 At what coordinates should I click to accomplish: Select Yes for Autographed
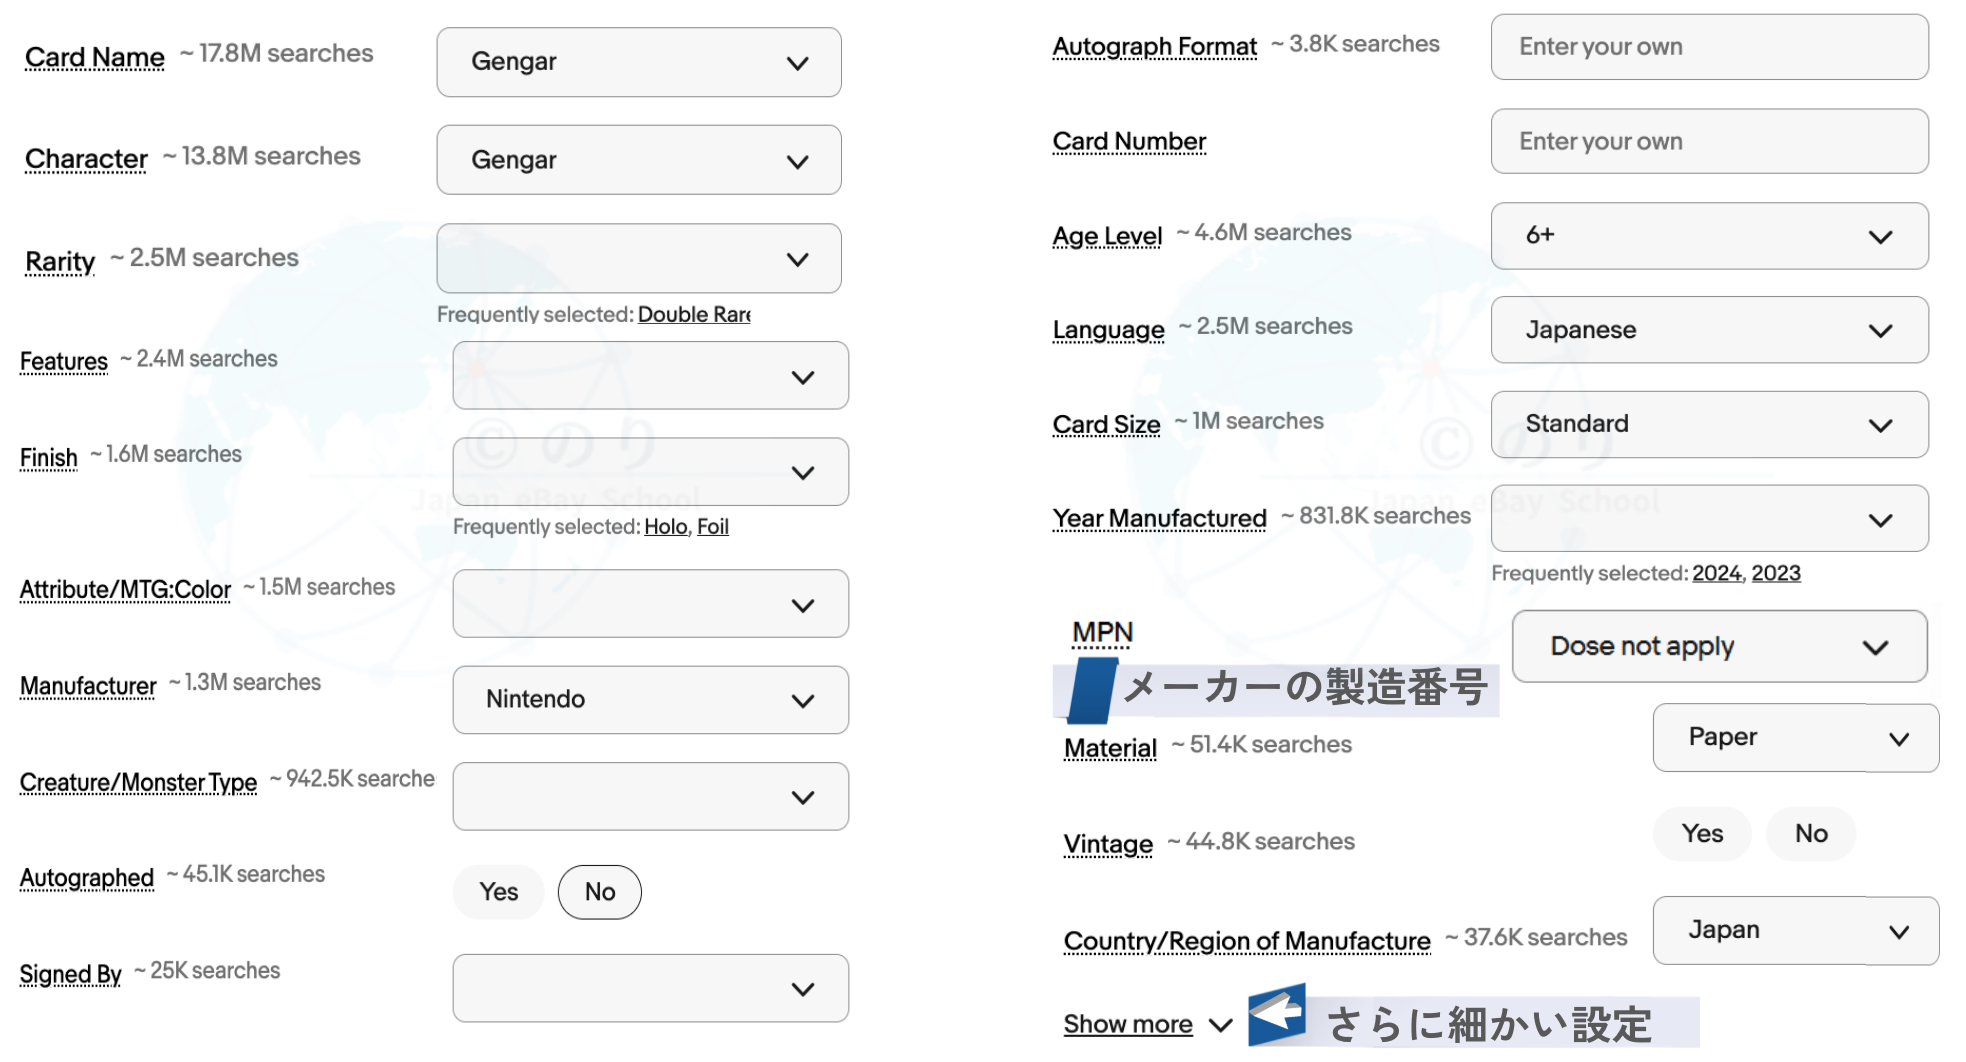[498, 892]
